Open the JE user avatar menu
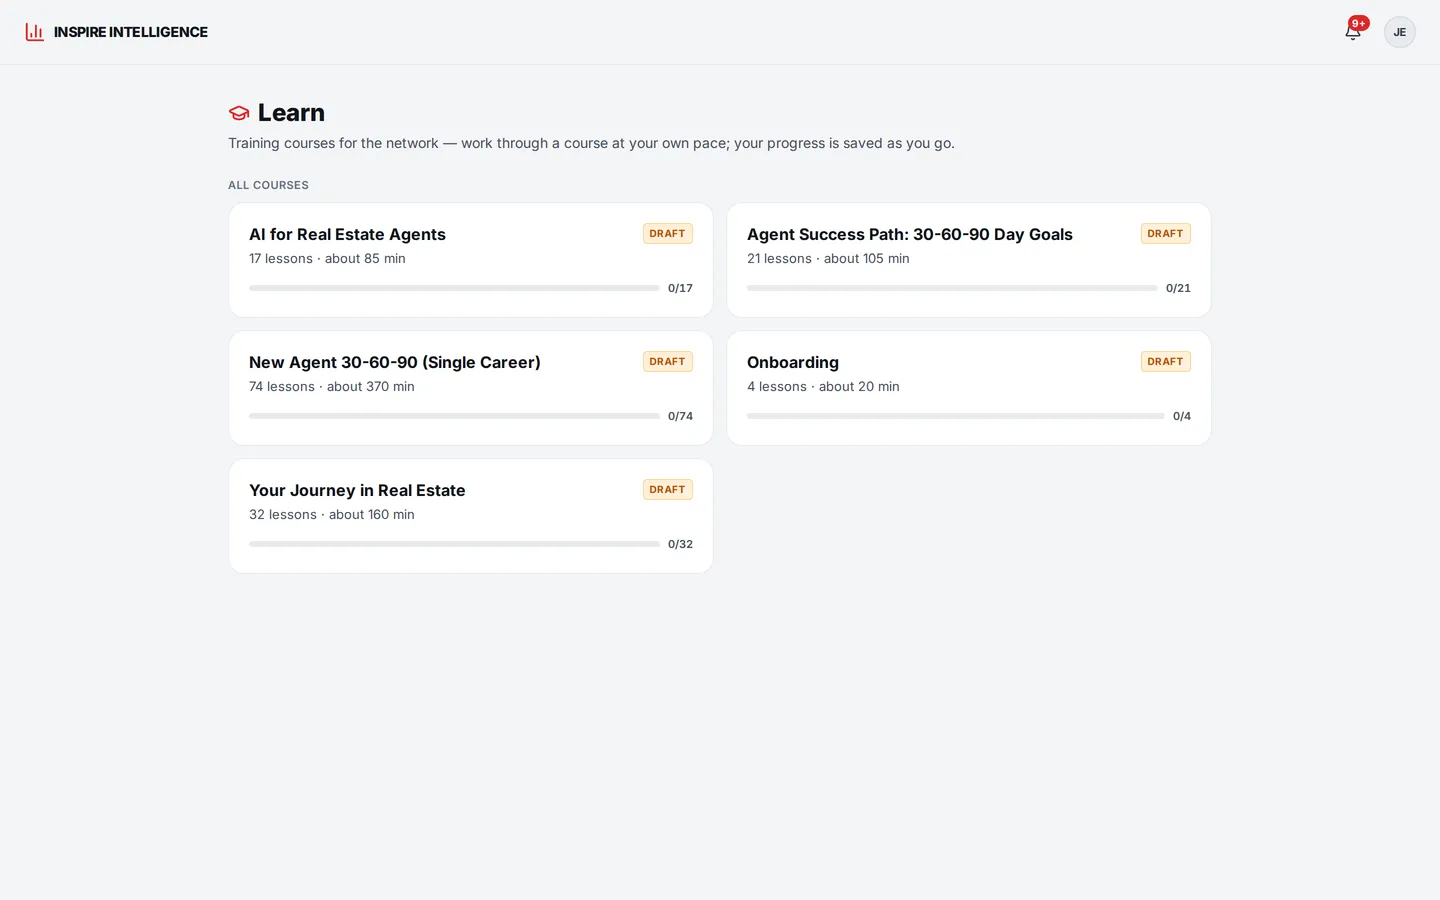Screen dimensions: 1440x900 1400,32
